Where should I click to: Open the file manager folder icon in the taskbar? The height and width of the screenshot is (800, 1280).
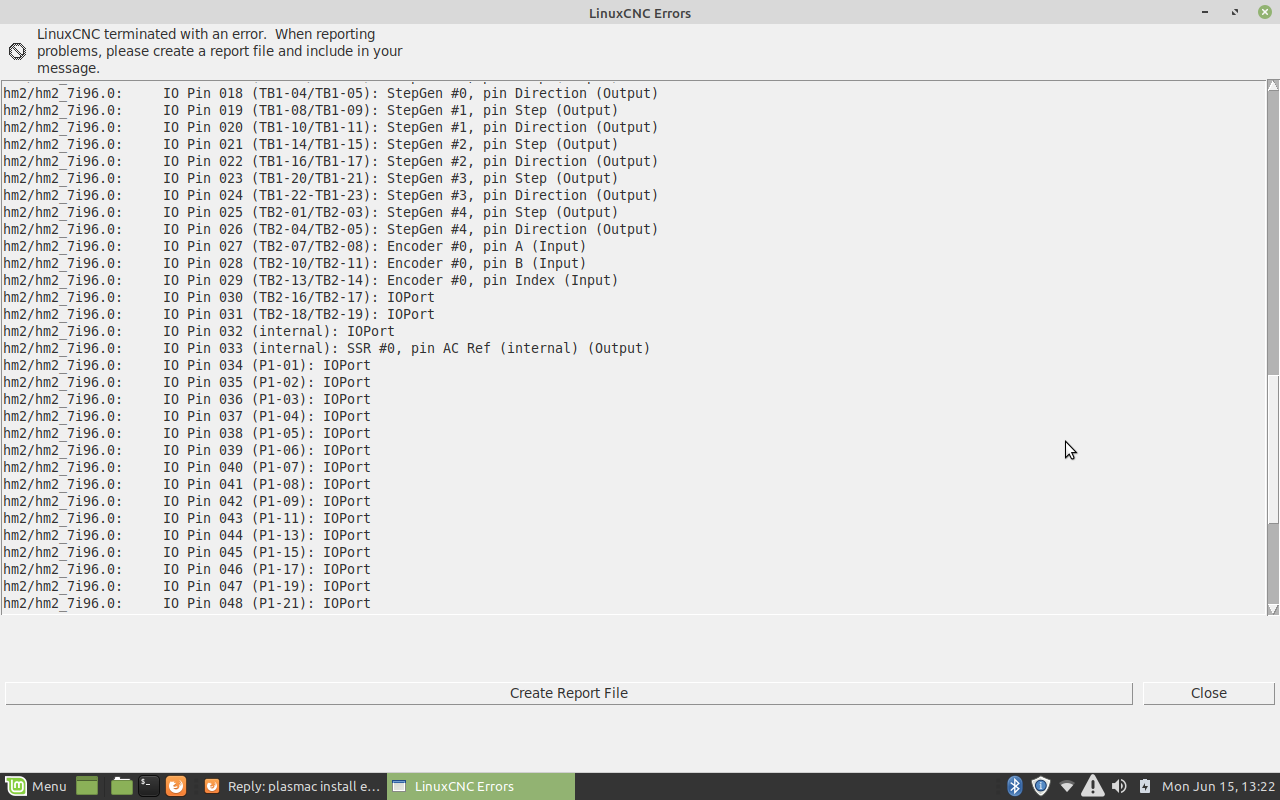122,786
